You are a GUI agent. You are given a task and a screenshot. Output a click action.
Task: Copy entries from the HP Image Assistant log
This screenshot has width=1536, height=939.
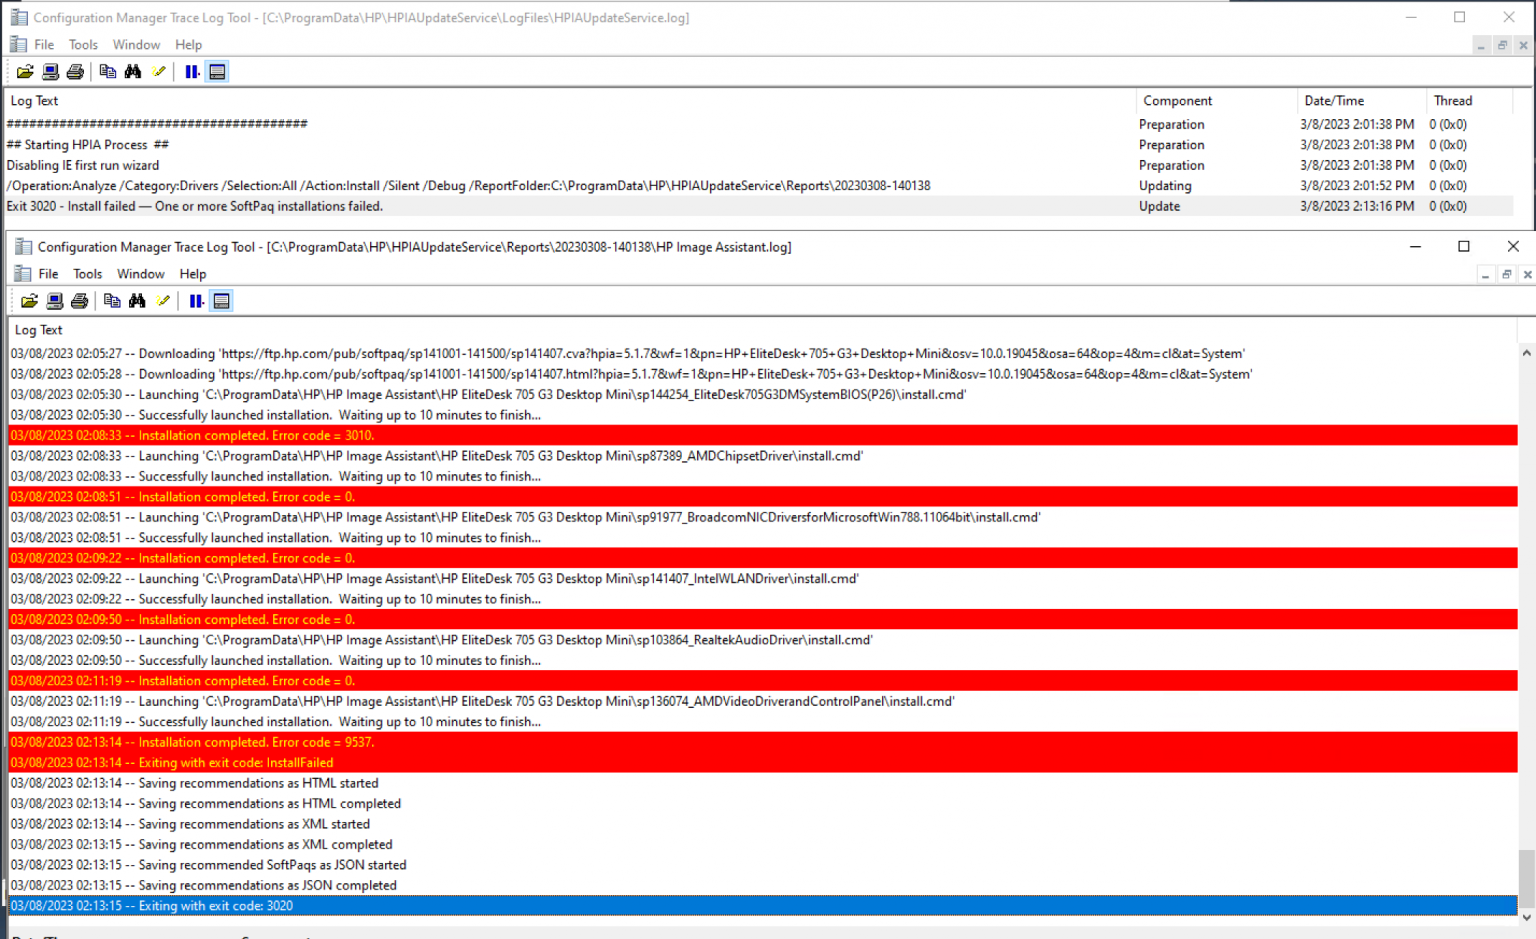(x=111, y=300)
